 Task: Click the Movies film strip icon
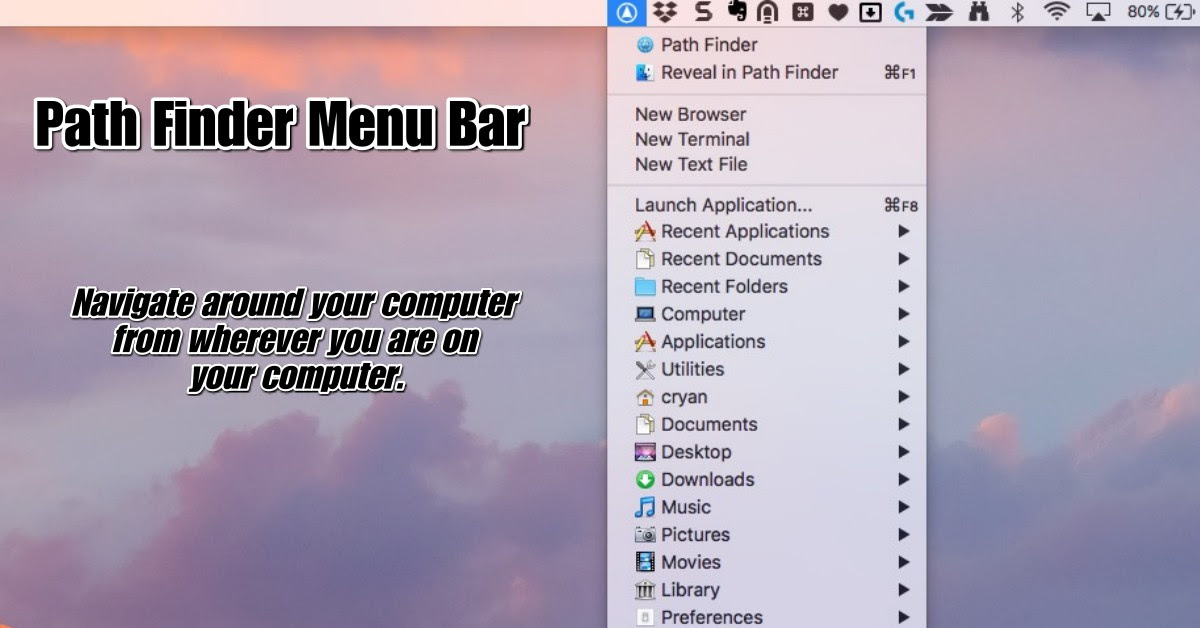(645, 562)
